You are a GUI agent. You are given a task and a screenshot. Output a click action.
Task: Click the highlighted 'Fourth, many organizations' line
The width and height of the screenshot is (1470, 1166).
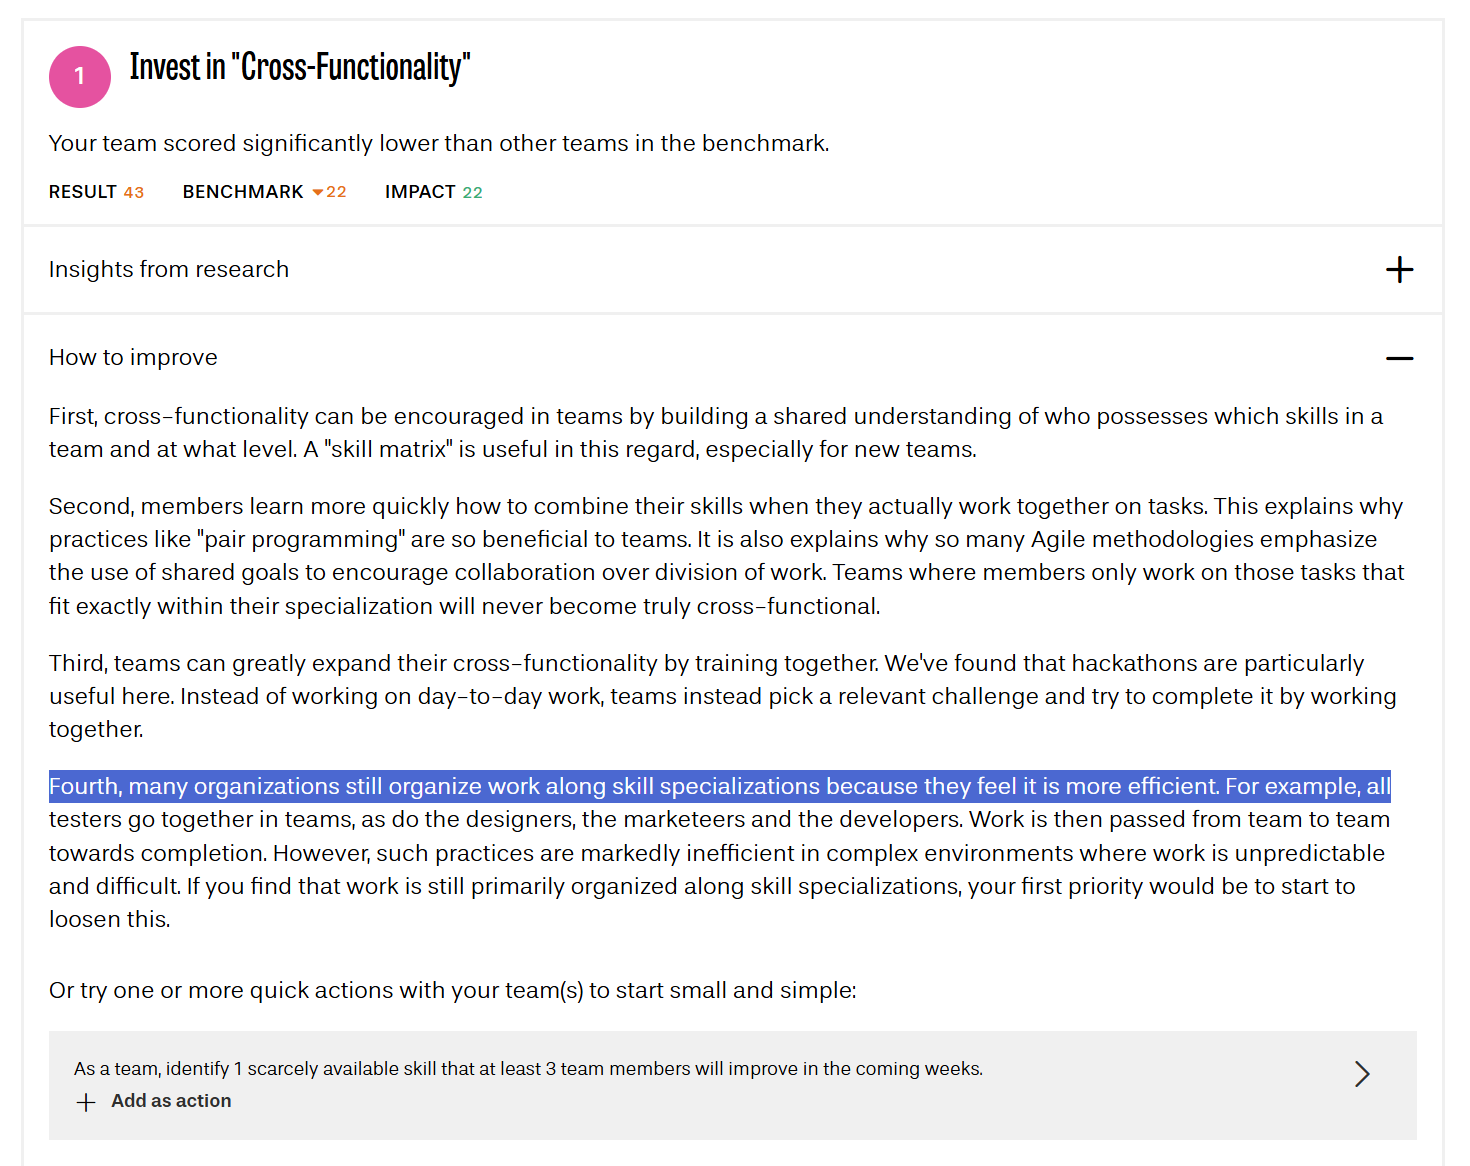[x=719, y=787]
